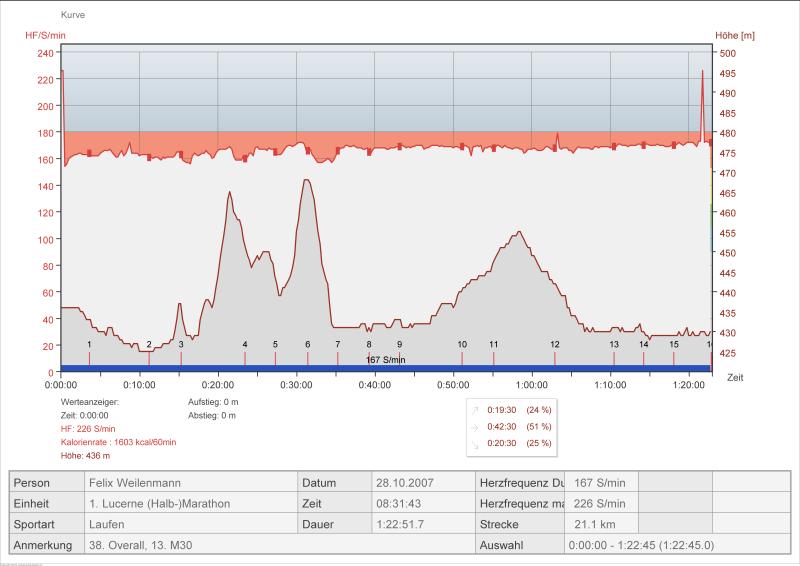Viewport: 800px width, 566px height.
Task: Click the HF/S/min axis label
Action: pos(46,36)
